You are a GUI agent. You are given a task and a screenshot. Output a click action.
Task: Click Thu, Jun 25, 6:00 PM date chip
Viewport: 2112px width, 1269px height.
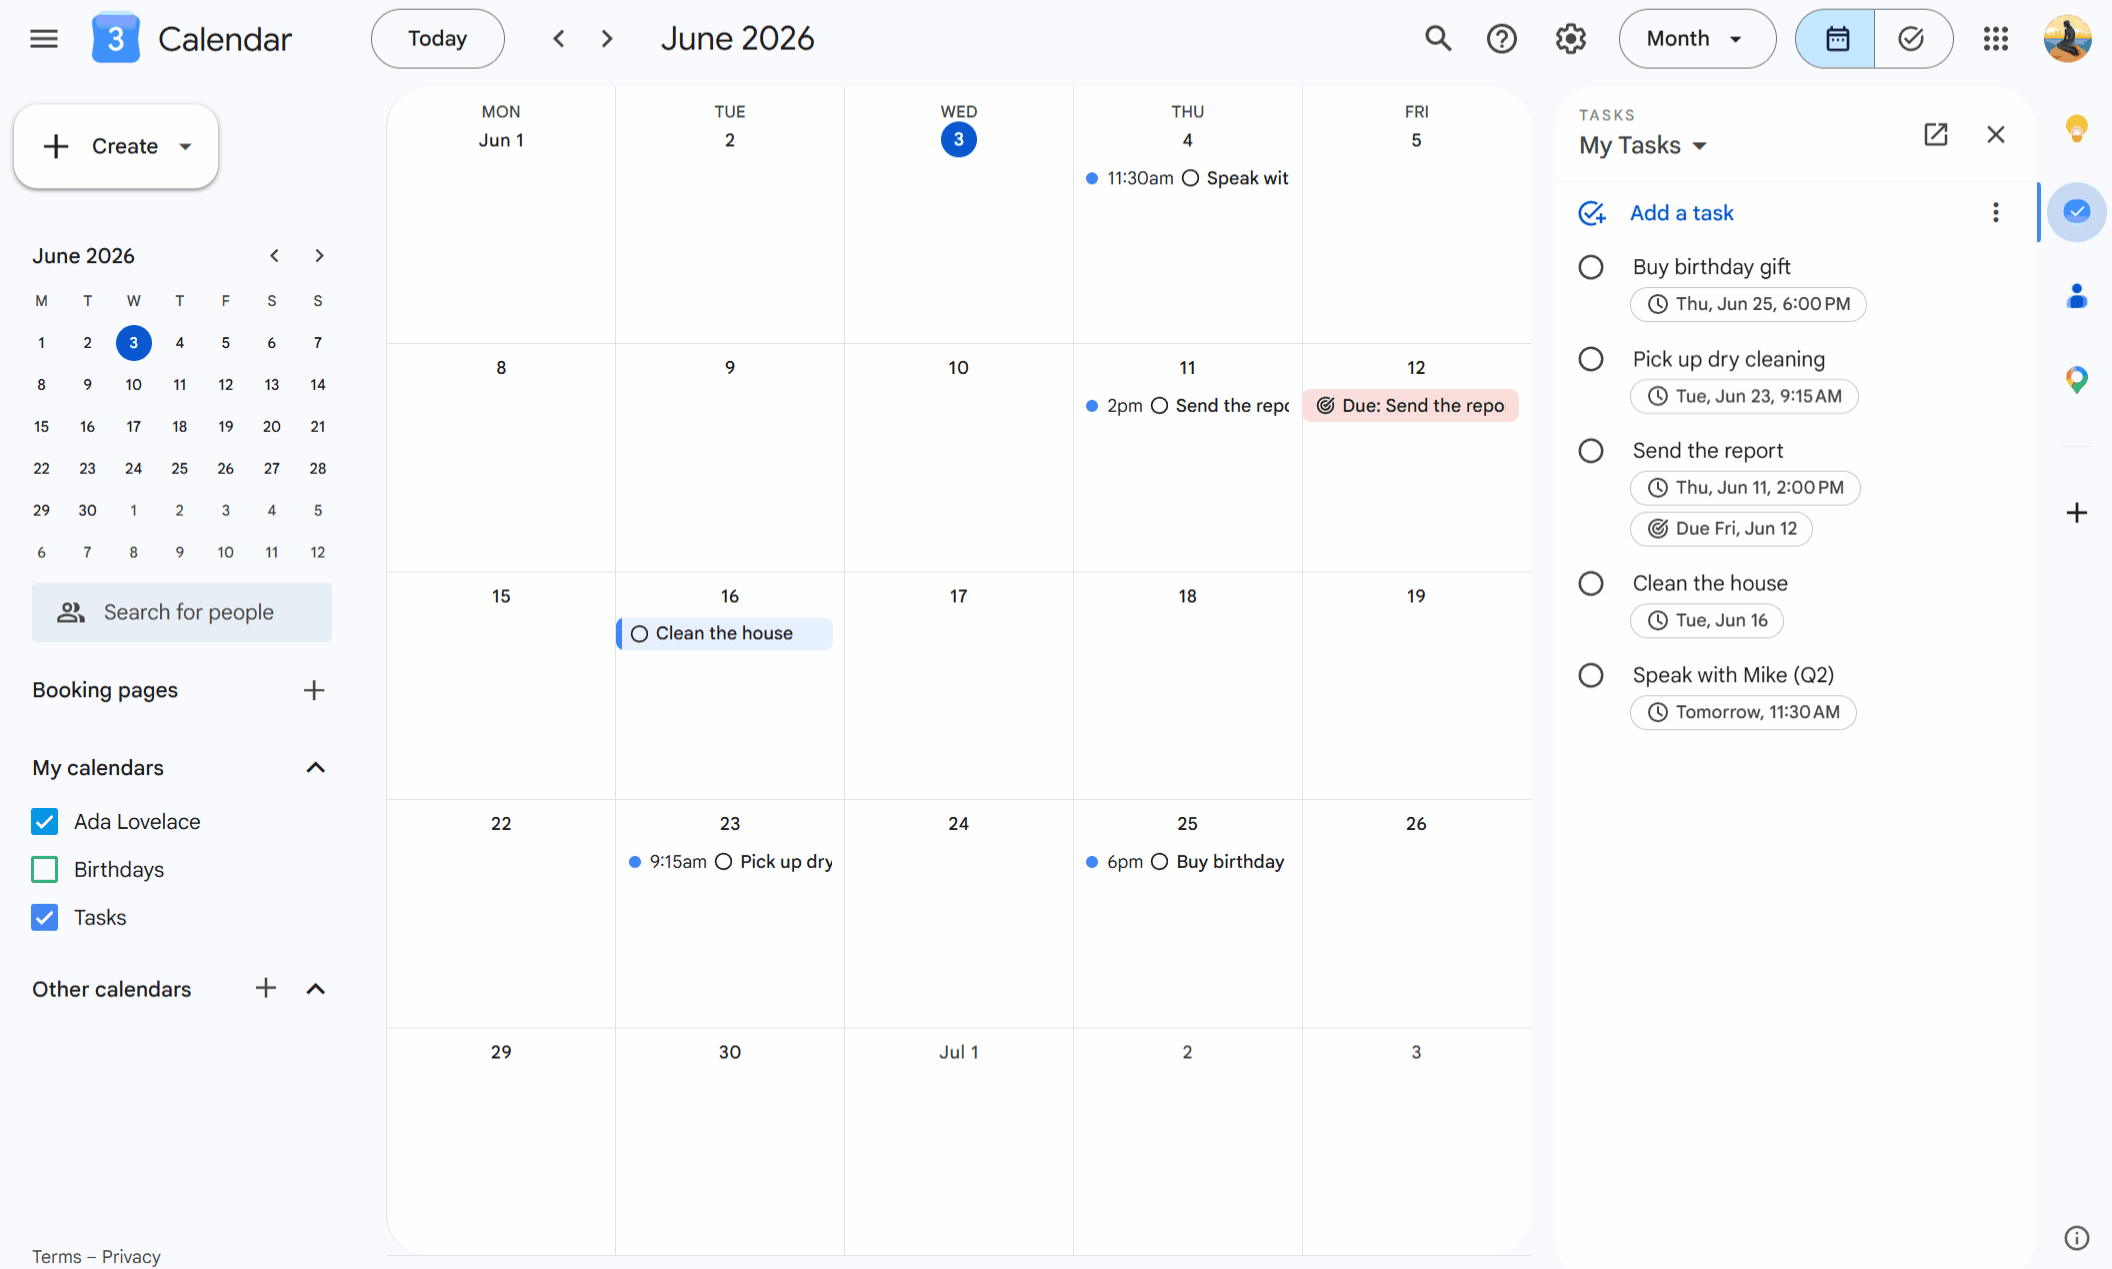pos(1748,304)
